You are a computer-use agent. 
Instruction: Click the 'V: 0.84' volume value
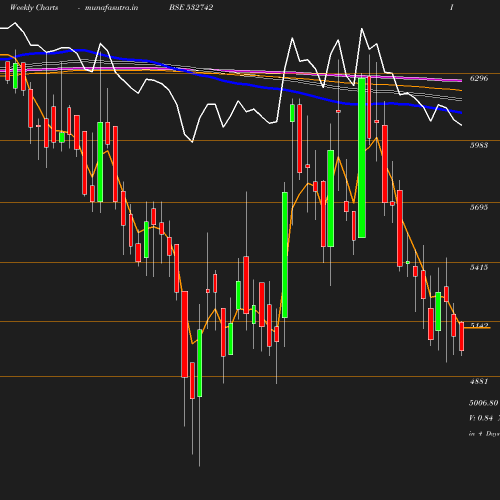(481, 418)
